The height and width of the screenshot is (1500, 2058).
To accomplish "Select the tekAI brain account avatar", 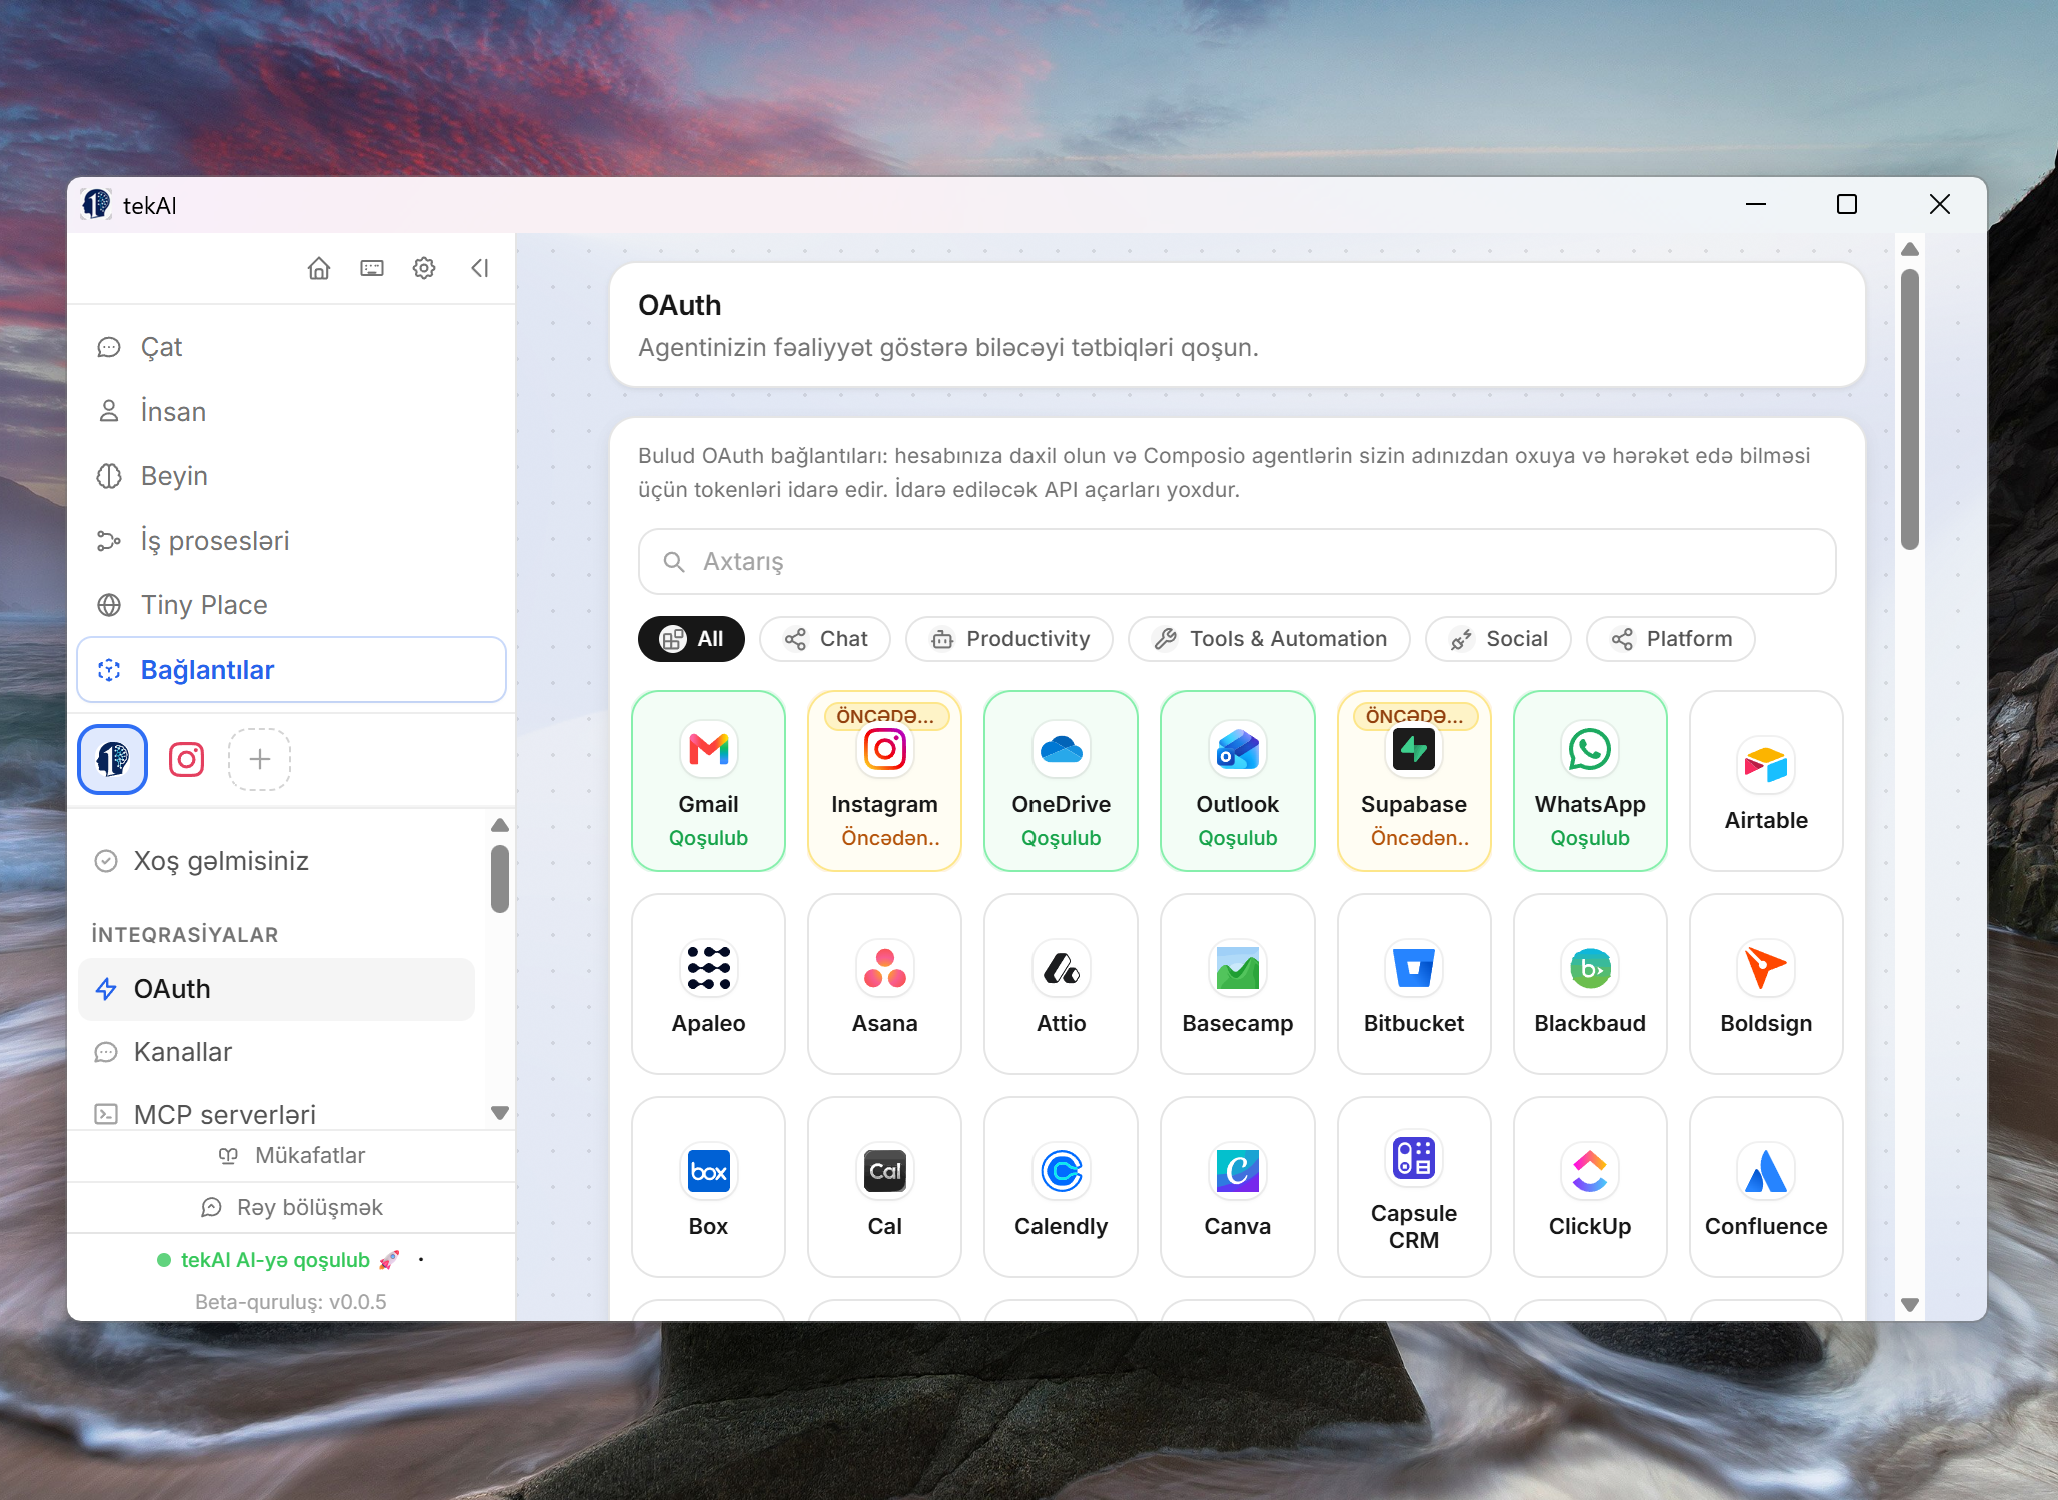I will coord(113,759).
